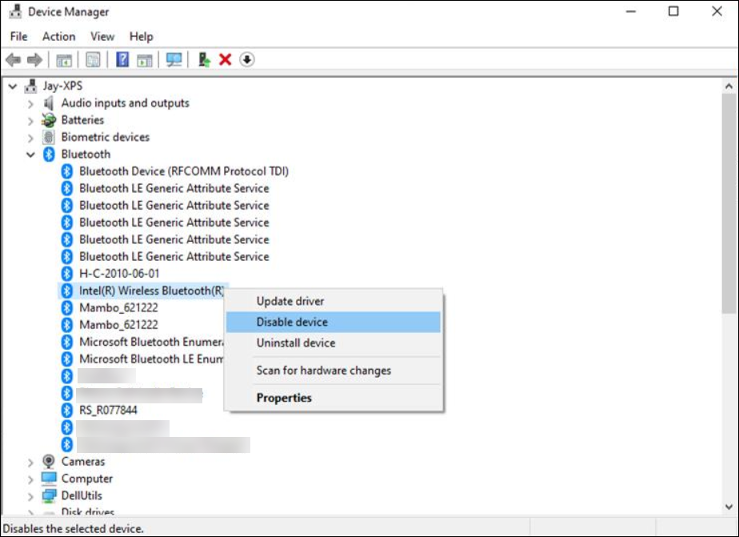This screenshot has height=537, width=739.
Task: Collapse the Bluetooth category
Action: pyautogui.click(x=30, y=154)
